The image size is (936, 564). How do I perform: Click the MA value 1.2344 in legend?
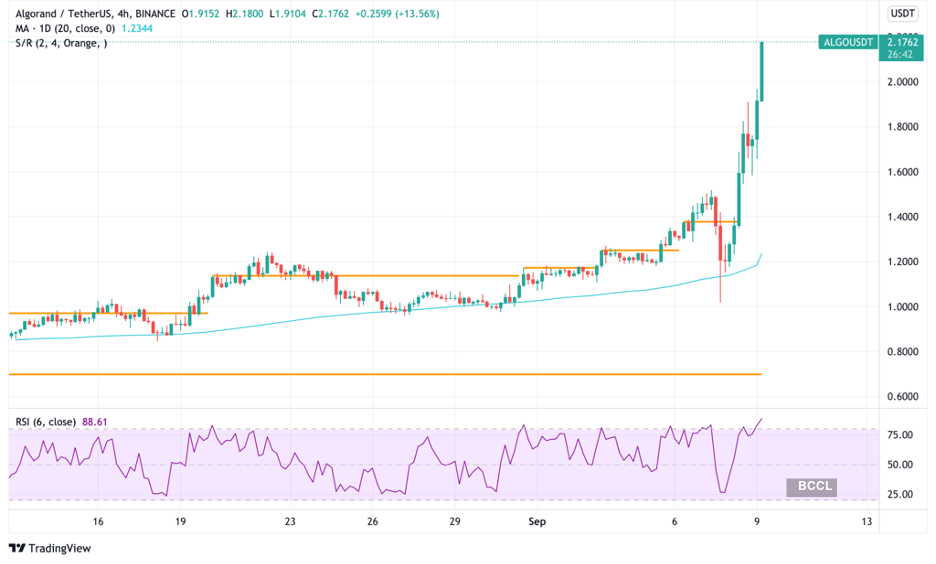(136, 28)
